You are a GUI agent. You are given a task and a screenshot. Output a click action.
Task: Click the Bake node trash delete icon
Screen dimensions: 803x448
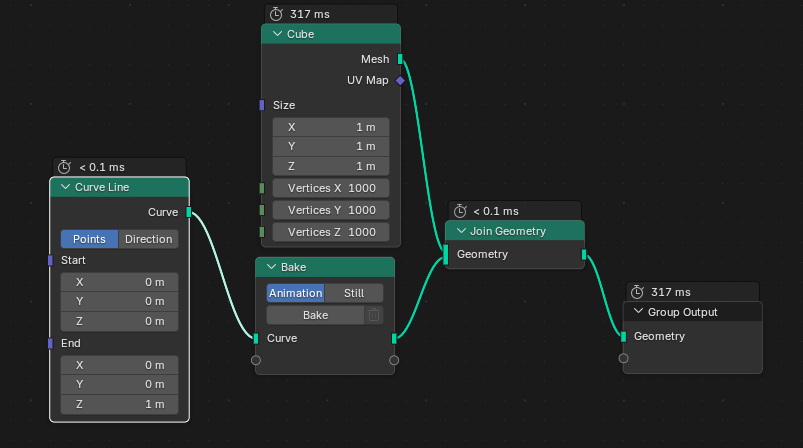pyautogui.click(x=374, y=315)
